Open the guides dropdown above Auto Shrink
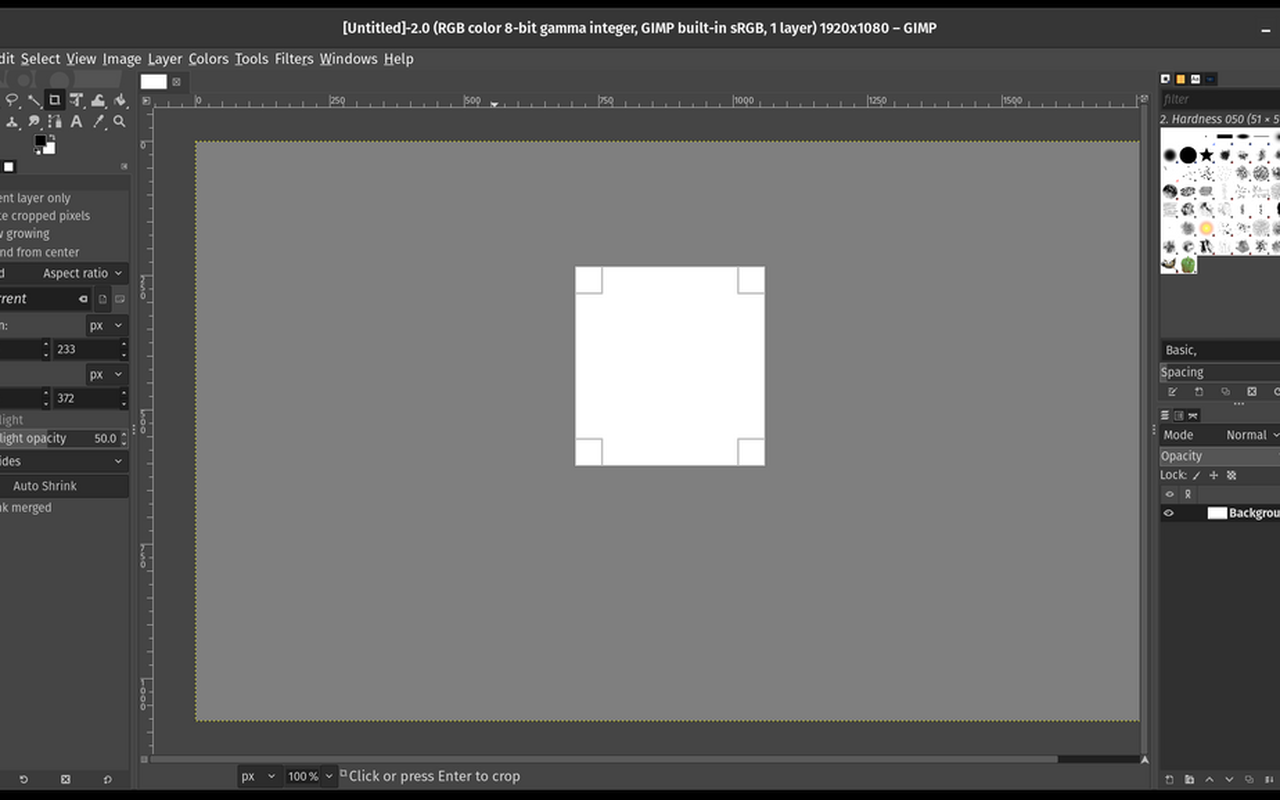 point(64,461)
